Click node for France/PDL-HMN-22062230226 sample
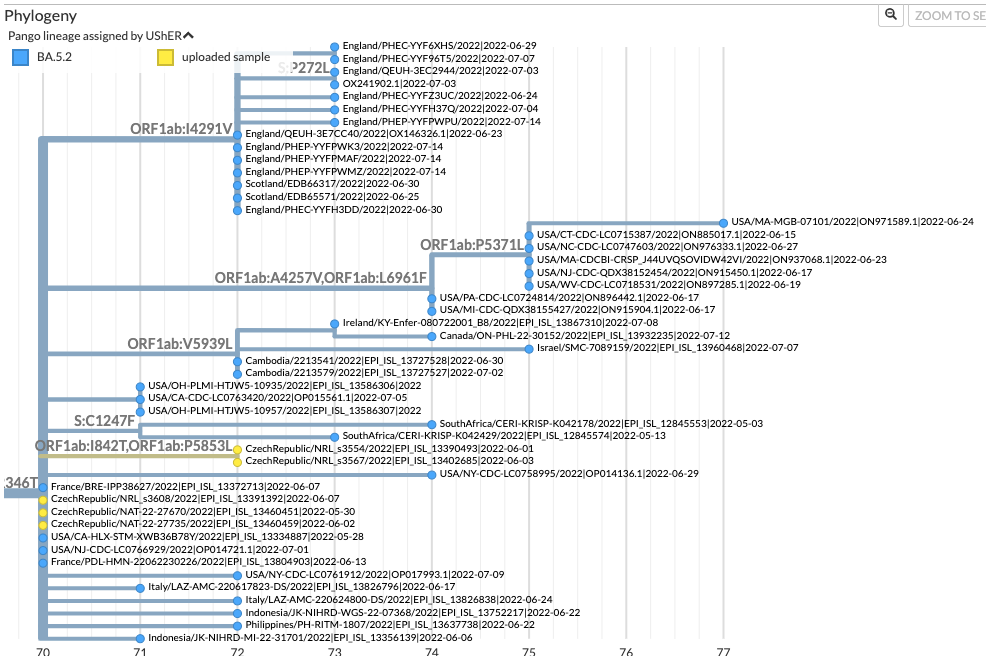 (43, 563)
